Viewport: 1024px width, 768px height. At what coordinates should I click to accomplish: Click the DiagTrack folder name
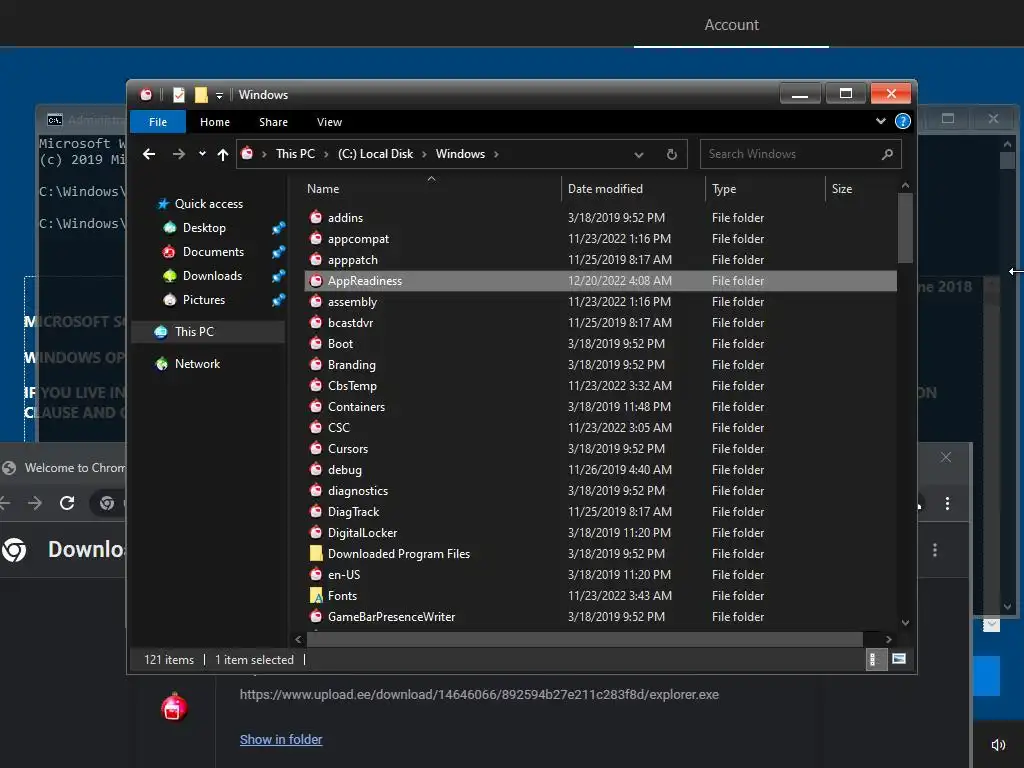353,512
